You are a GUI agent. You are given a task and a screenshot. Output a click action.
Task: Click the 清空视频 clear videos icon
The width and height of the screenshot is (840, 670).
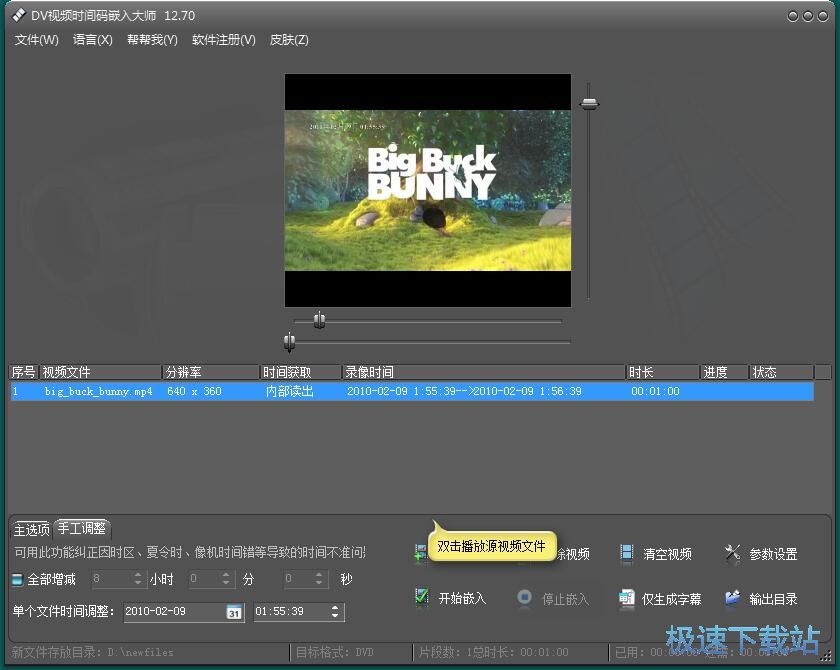point(626,553)
